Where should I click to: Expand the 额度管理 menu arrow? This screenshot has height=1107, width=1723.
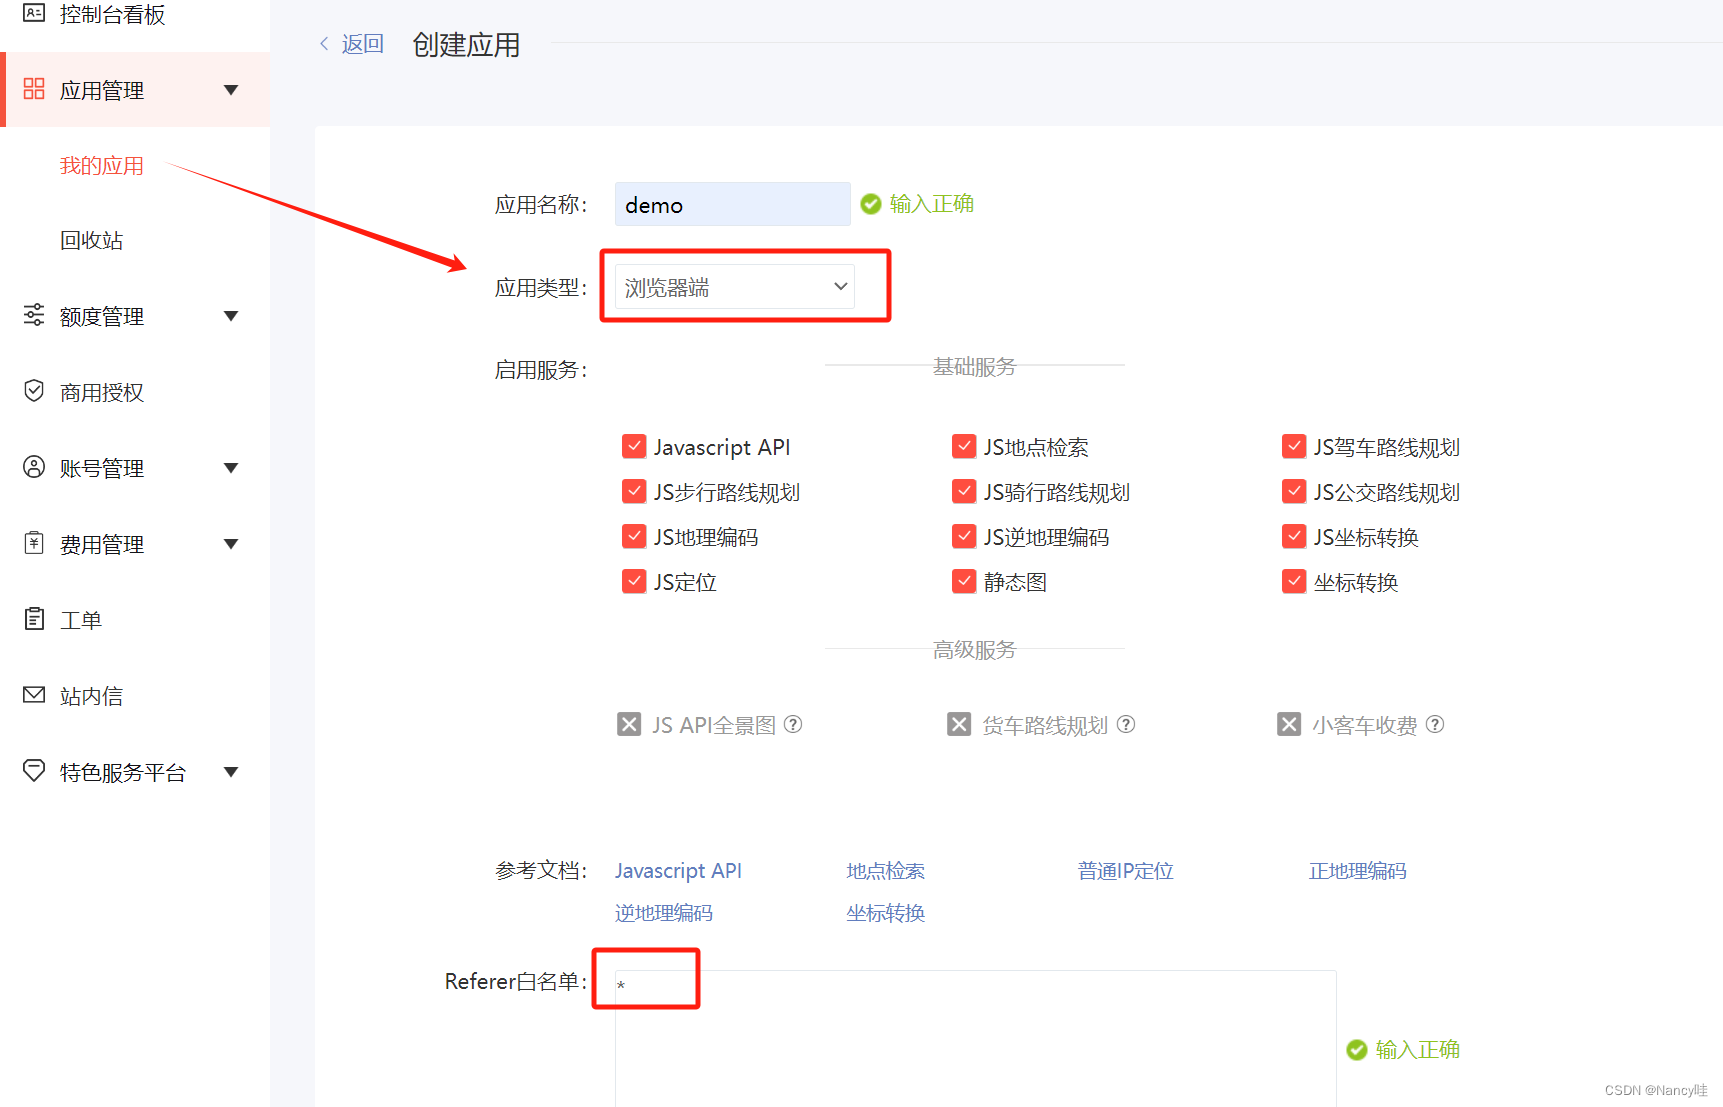point(231,316)
